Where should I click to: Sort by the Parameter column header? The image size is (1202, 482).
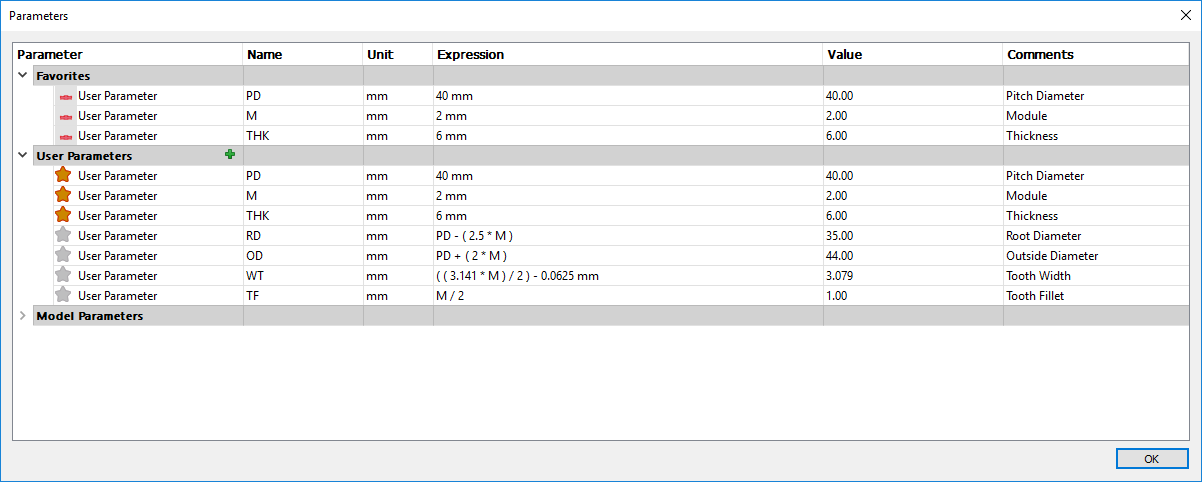pyautogui.click(x=128, y=54)
